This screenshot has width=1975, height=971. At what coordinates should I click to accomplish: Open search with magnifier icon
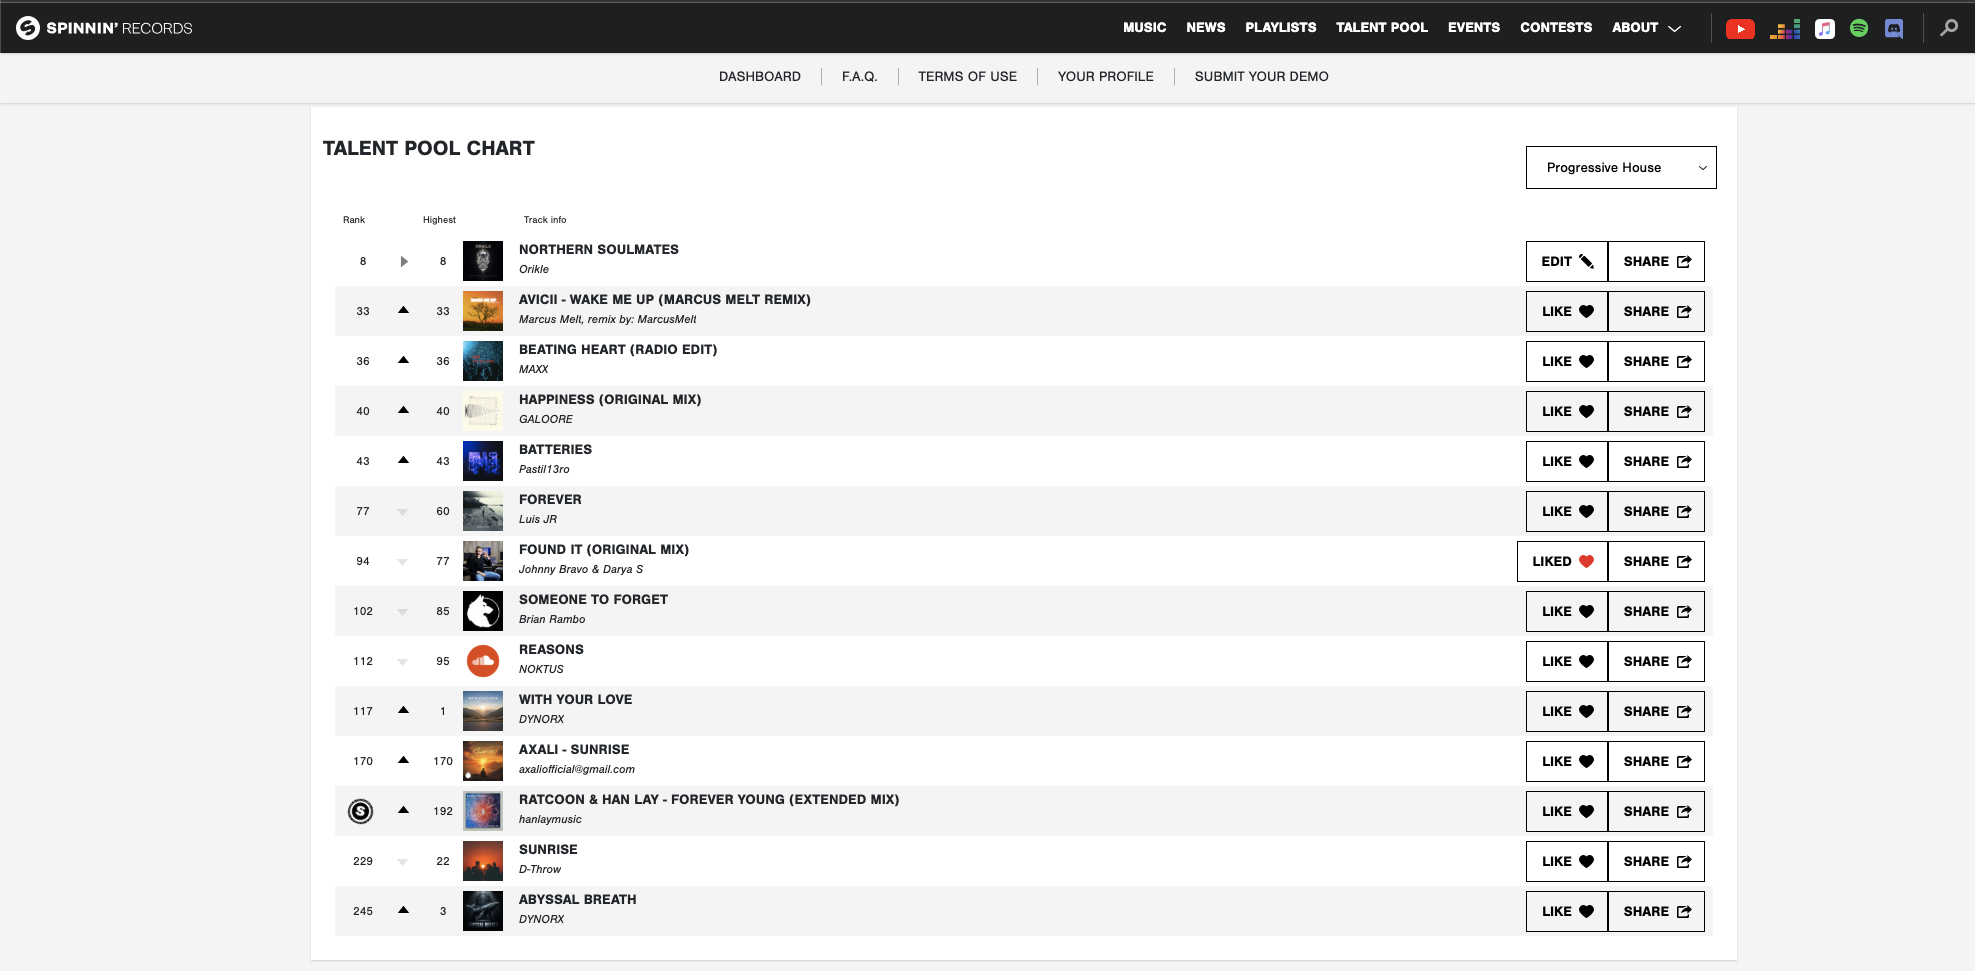pyautogui.click(x=1949, y=28)
